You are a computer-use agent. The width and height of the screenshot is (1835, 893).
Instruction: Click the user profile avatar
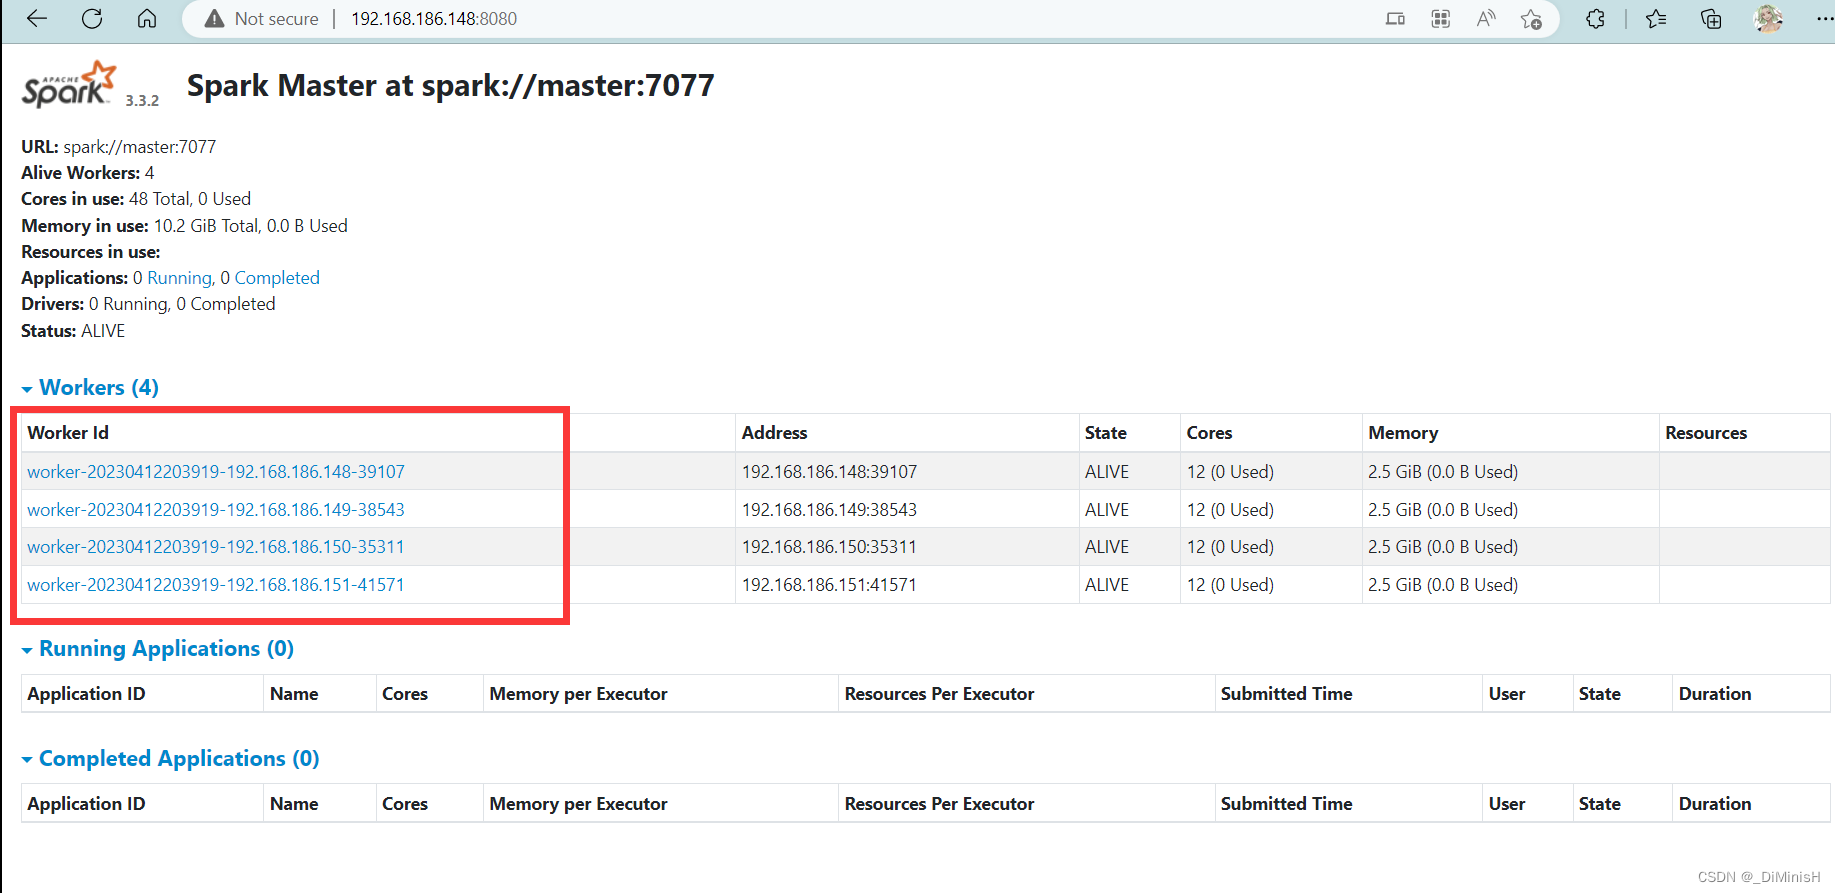(x=1768, y=18)
